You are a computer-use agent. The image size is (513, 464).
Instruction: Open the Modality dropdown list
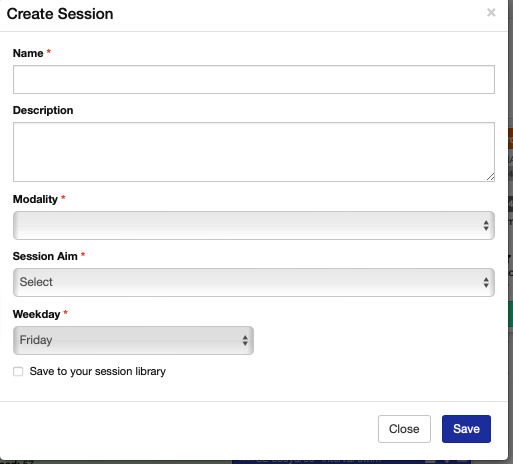(x=254, y=225)
